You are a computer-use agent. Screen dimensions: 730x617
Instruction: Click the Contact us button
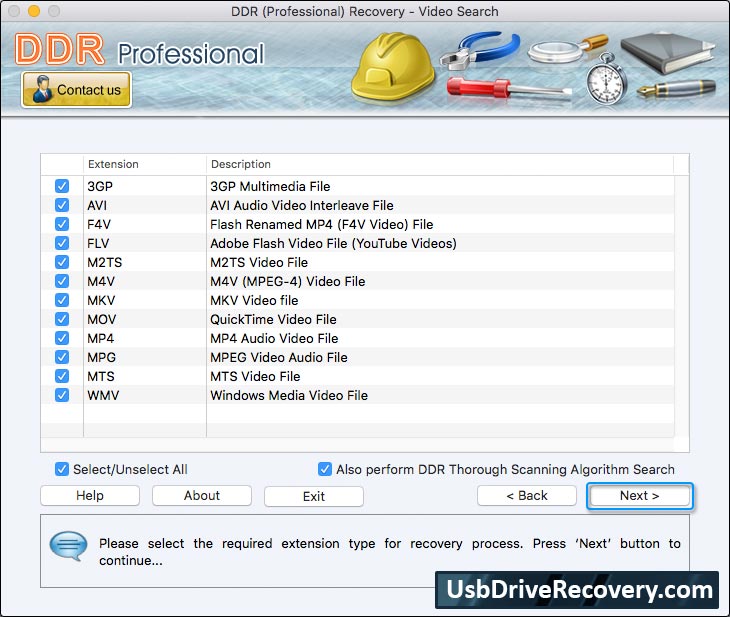point(76,89)
